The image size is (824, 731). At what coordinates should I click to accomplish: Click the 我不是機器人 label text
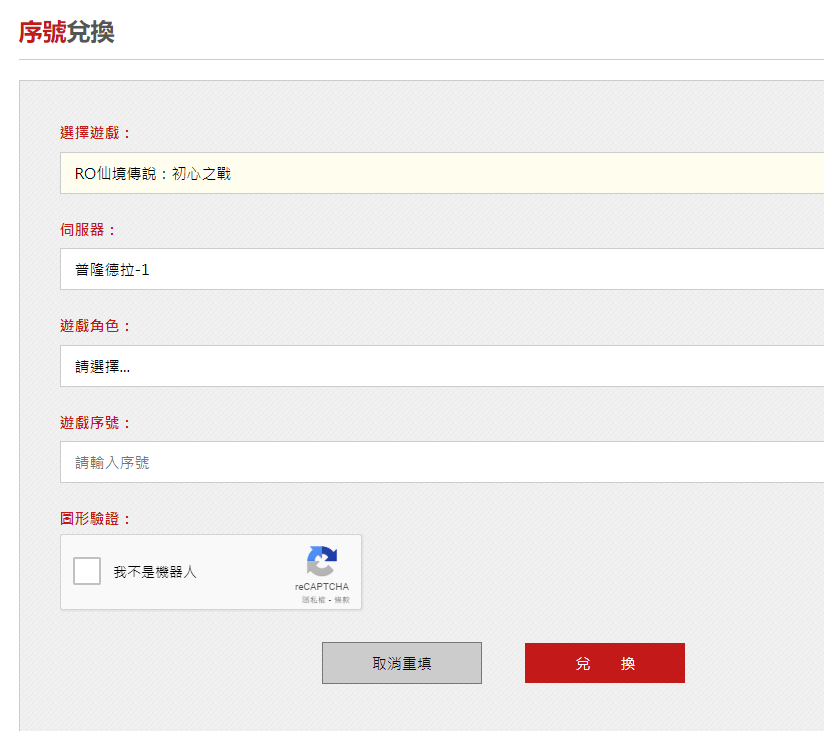(x=155, y=572)
